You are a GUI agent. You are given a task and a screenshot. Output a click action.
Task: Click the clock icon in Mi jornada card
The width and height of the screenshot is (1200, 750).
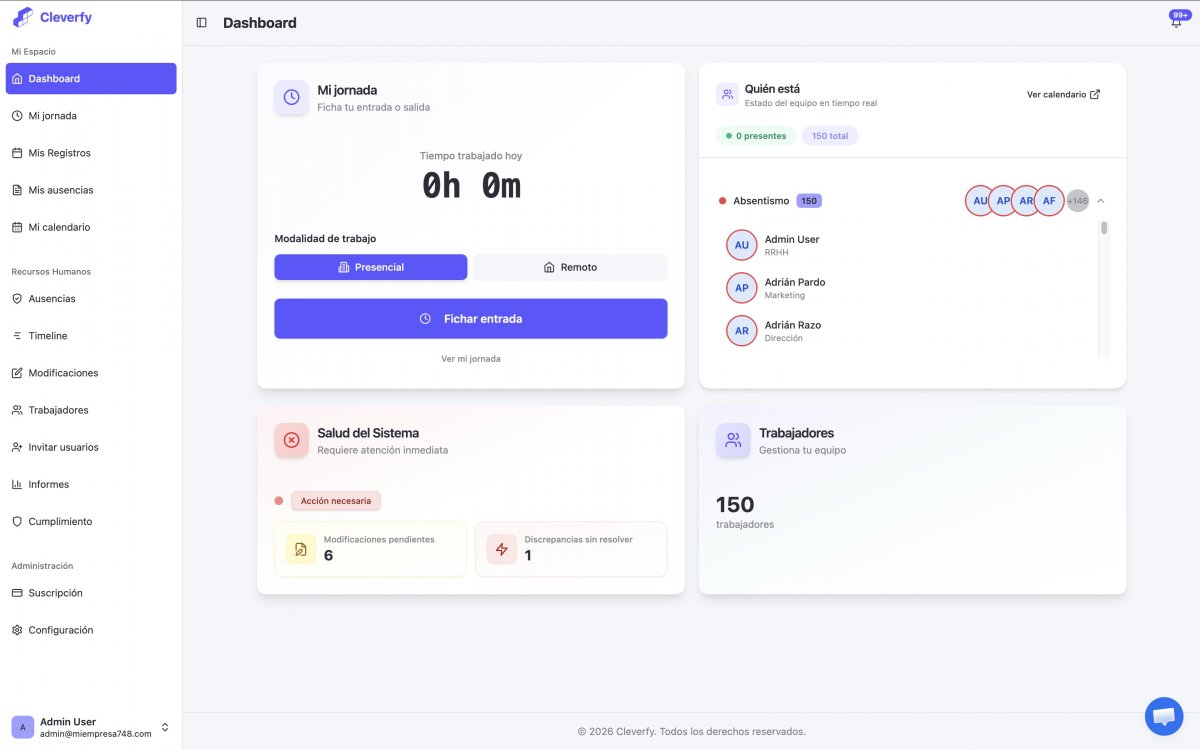click(291, 97)
